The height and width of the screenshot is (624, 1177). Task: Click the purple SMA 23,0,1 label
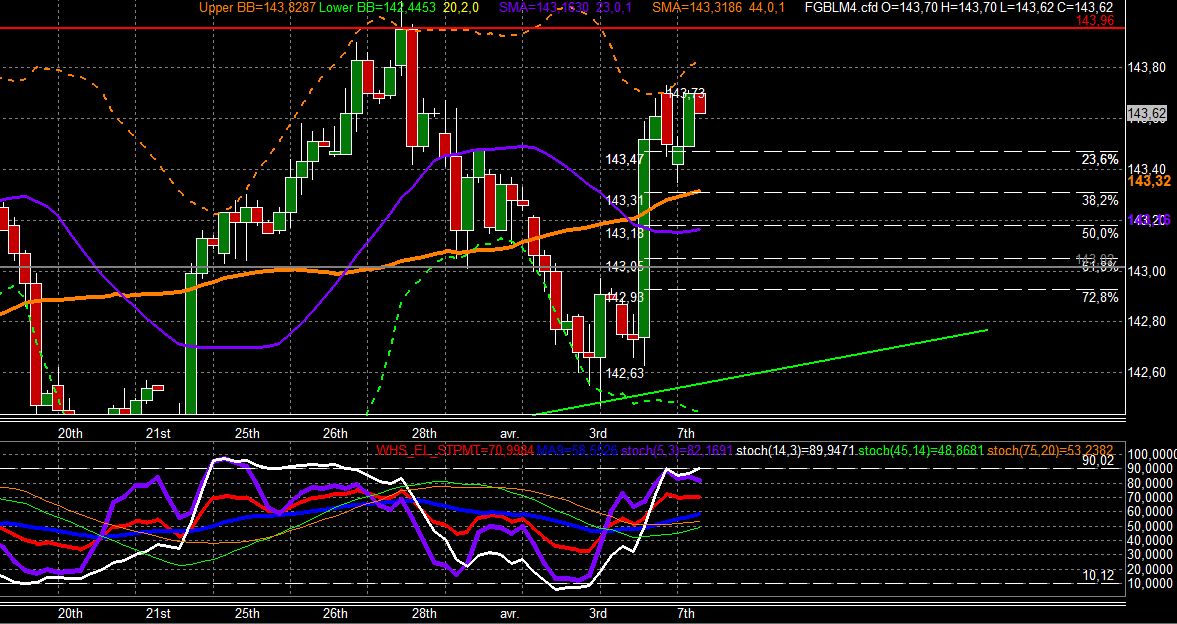point(566,8)
